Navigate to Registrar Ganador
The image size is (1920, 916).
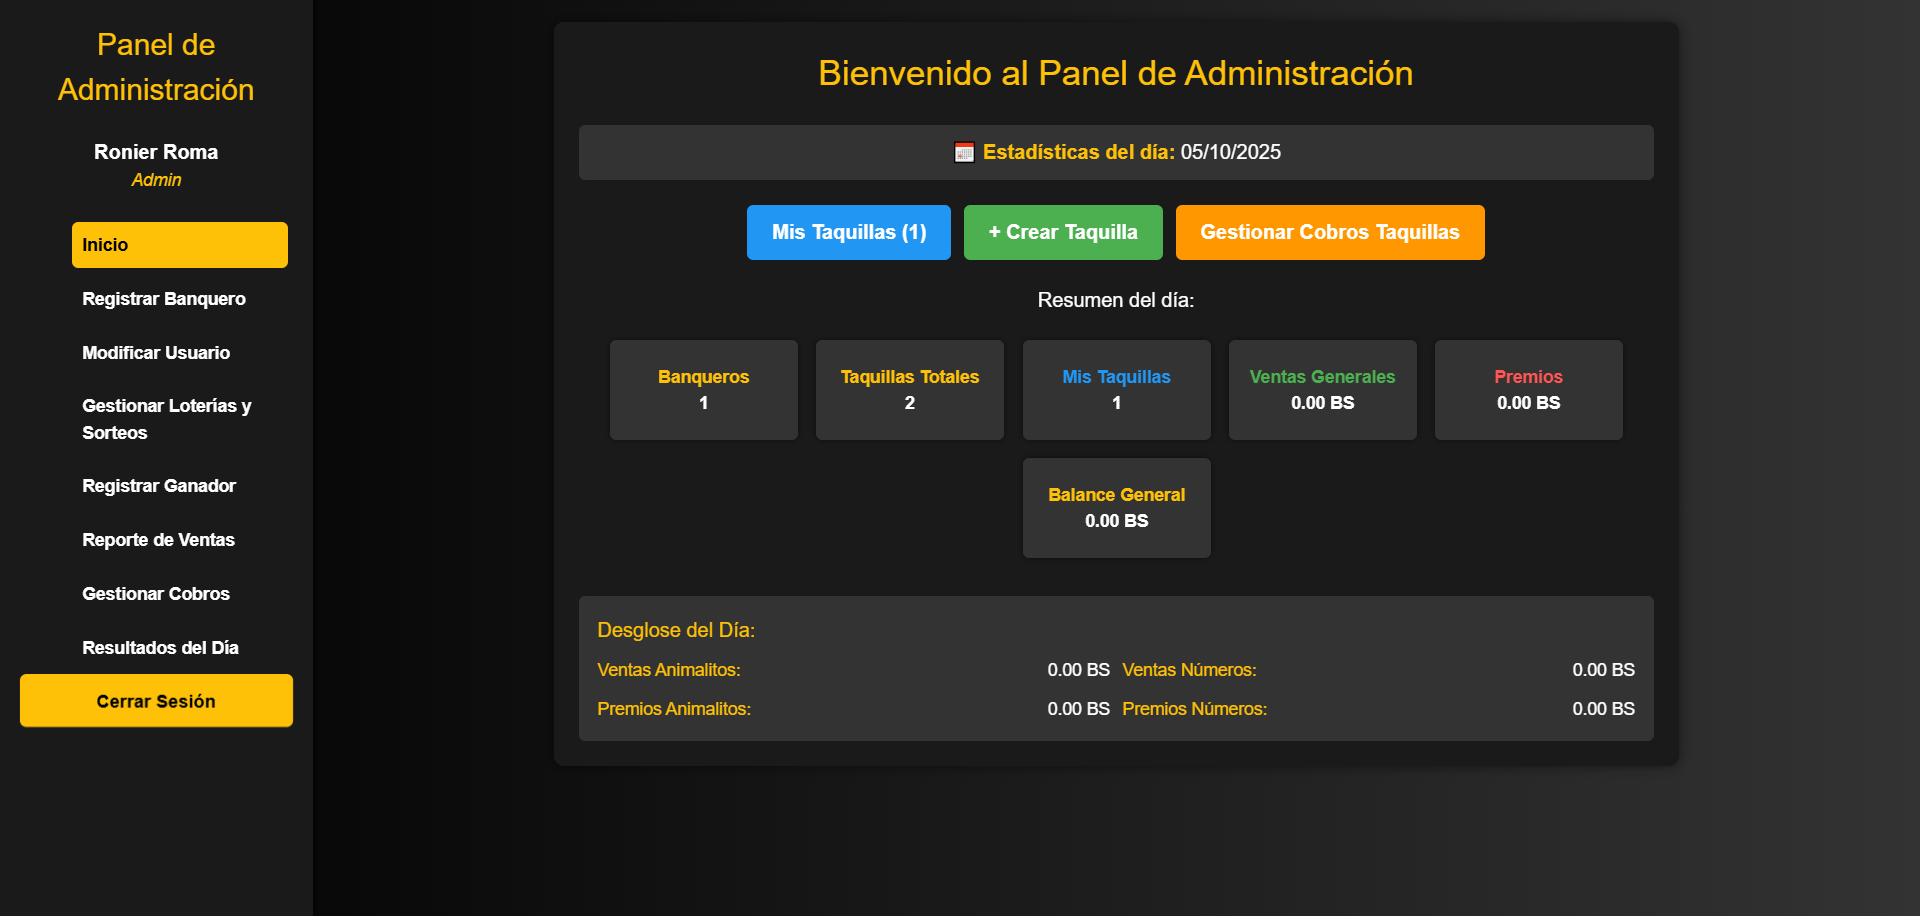(x=159, y=486)
